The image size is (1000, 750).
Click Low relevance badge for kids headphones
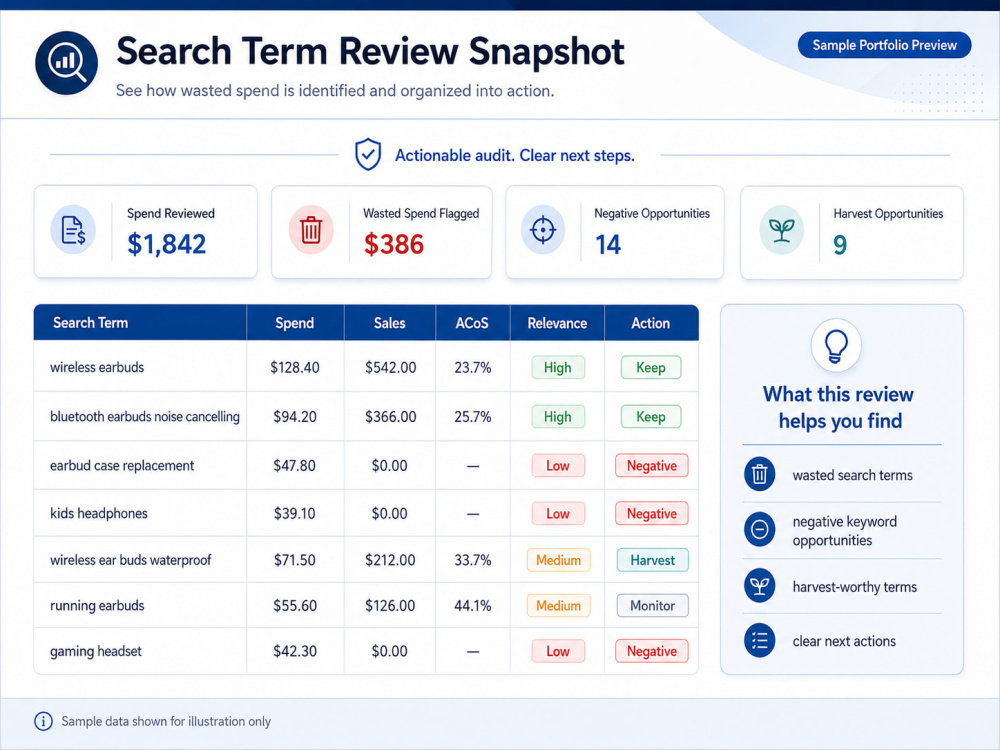(x=558, y=513)
